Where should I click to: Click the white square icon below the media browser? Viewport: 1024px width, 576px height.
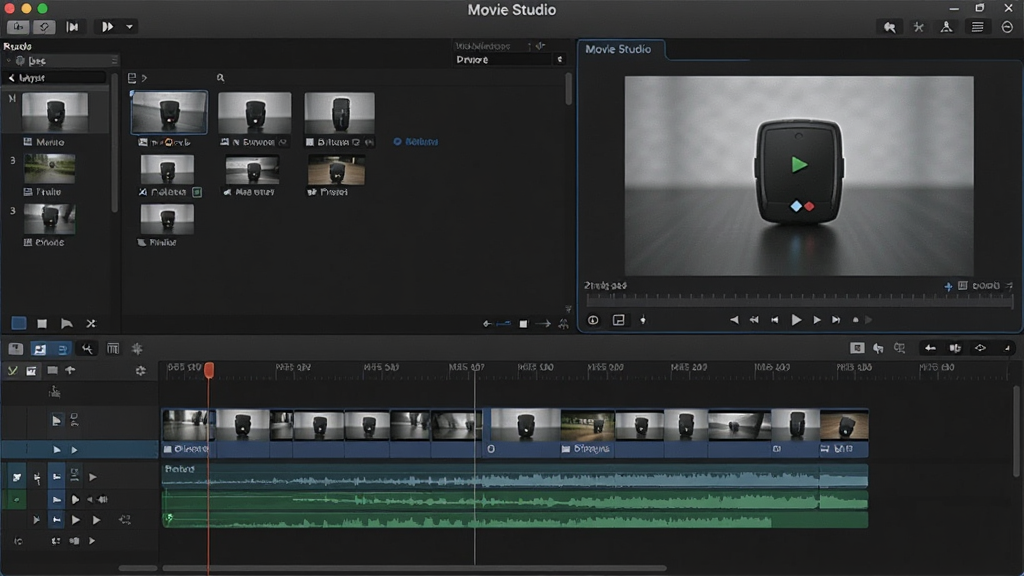tap(523, 324)
